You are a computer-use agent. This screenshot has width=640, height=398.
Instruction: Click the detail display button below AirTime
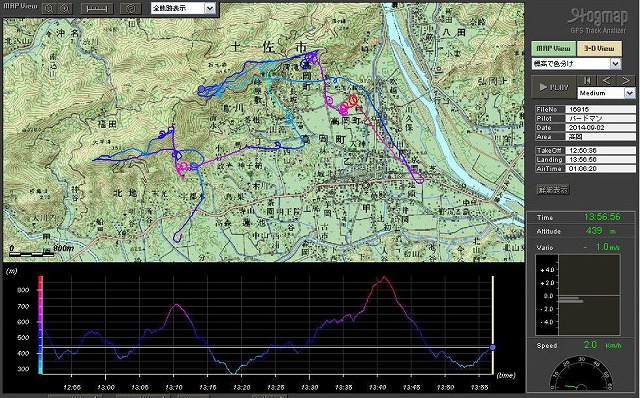[553, 189]
